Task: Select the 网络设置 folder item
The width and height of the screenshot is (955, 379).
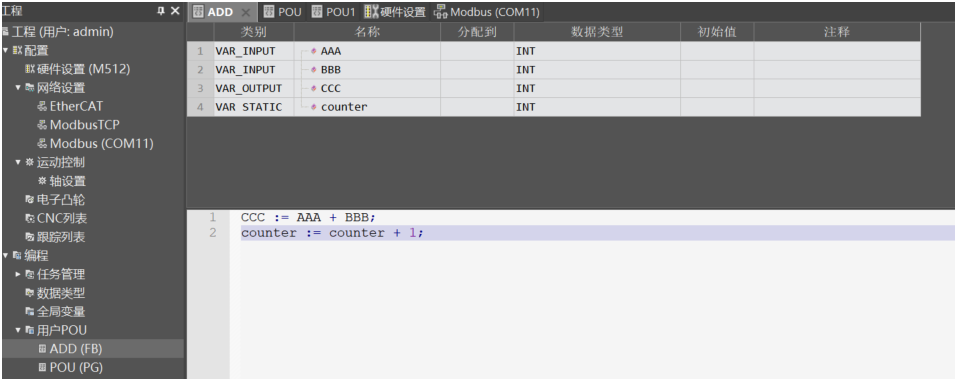Action: (x=61, y=88)
